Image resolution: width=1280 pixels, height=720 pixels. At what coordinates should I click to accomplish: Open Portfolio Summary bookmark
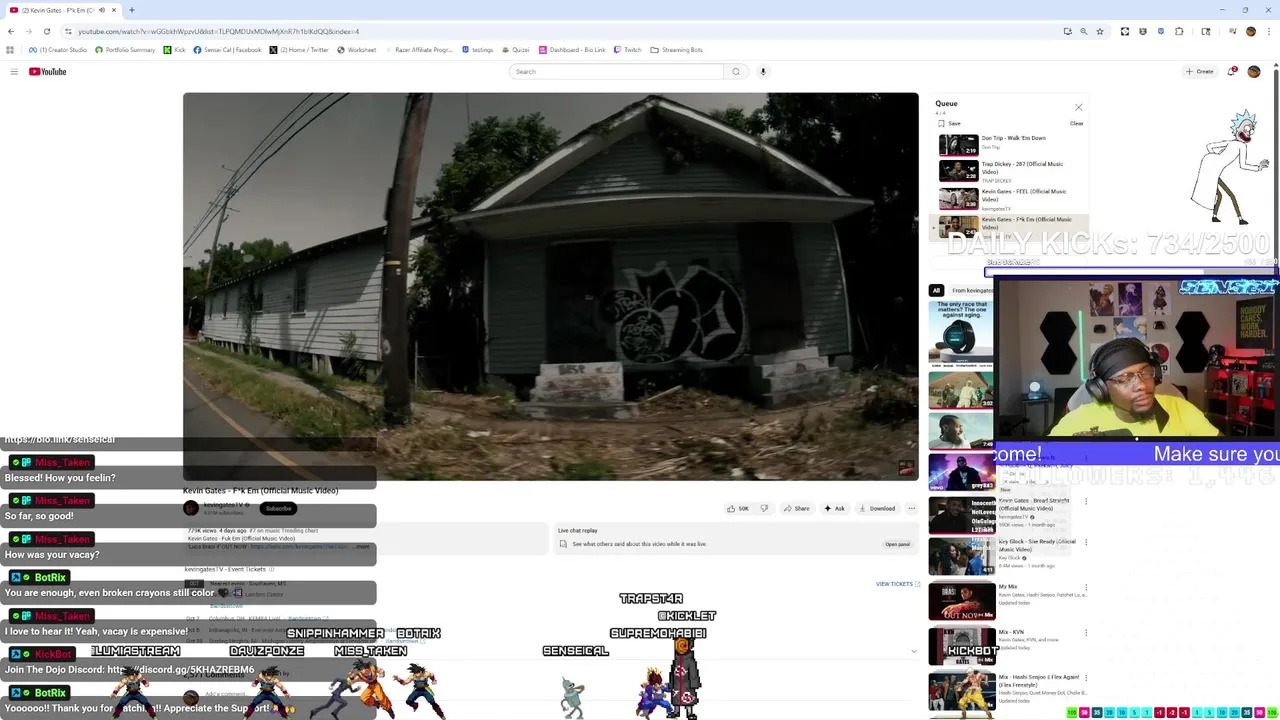(126, 50)
